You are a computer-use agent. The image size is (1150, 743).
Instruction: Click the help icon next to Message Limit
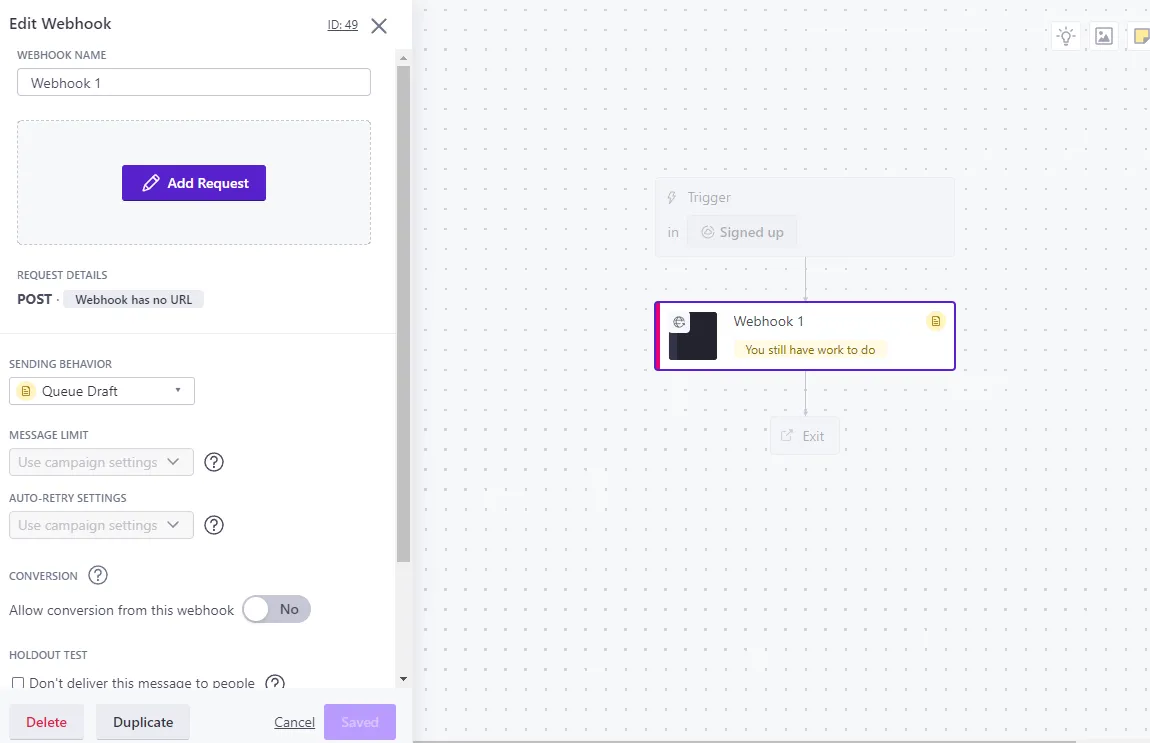click(x=213, y=462)
